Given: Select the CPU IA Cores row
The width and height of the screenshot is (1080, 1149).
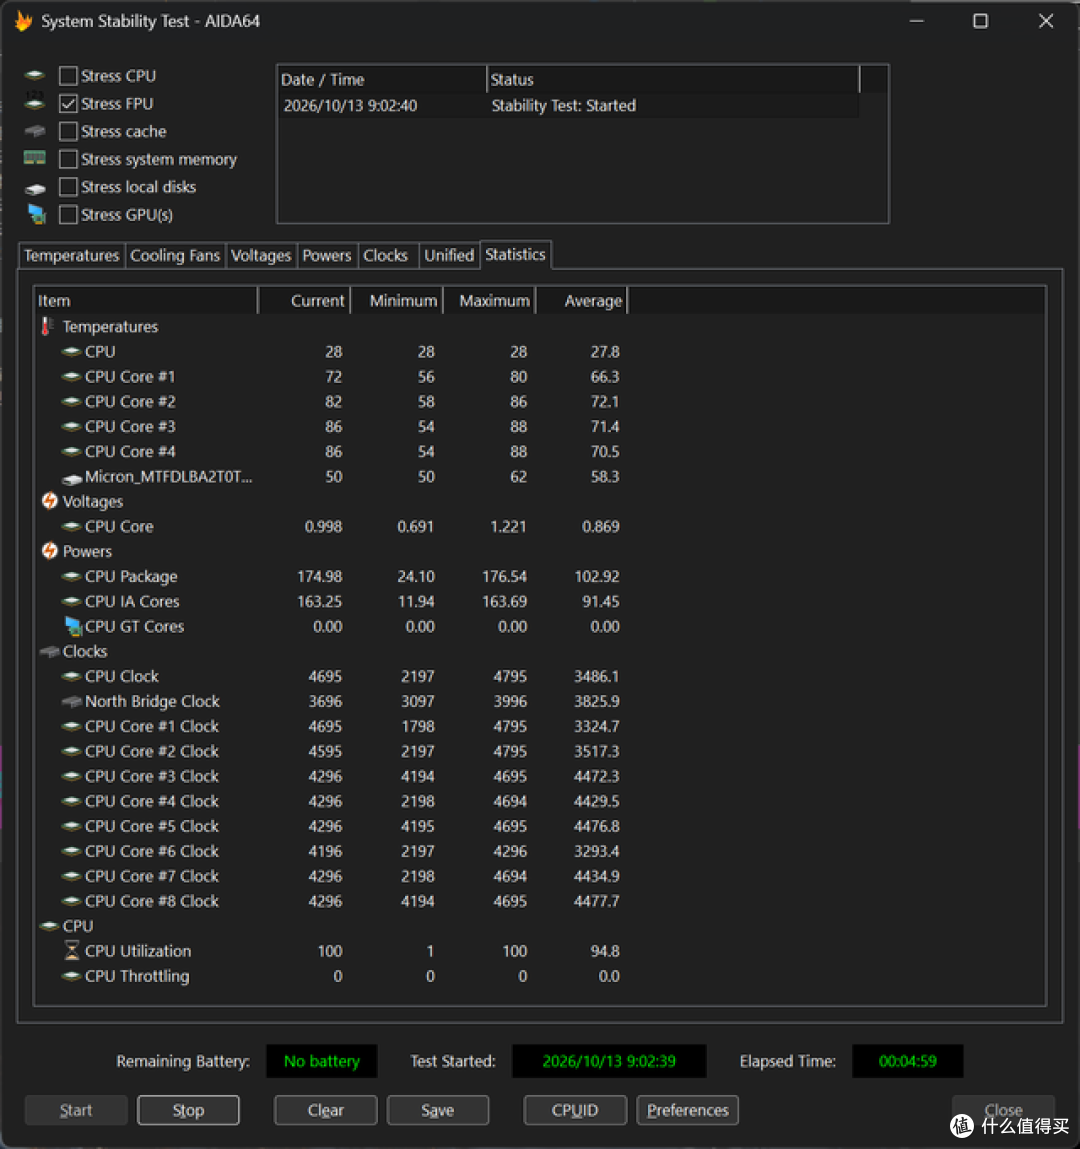Looking at the screenshot, I should click(x=330, y=602).
